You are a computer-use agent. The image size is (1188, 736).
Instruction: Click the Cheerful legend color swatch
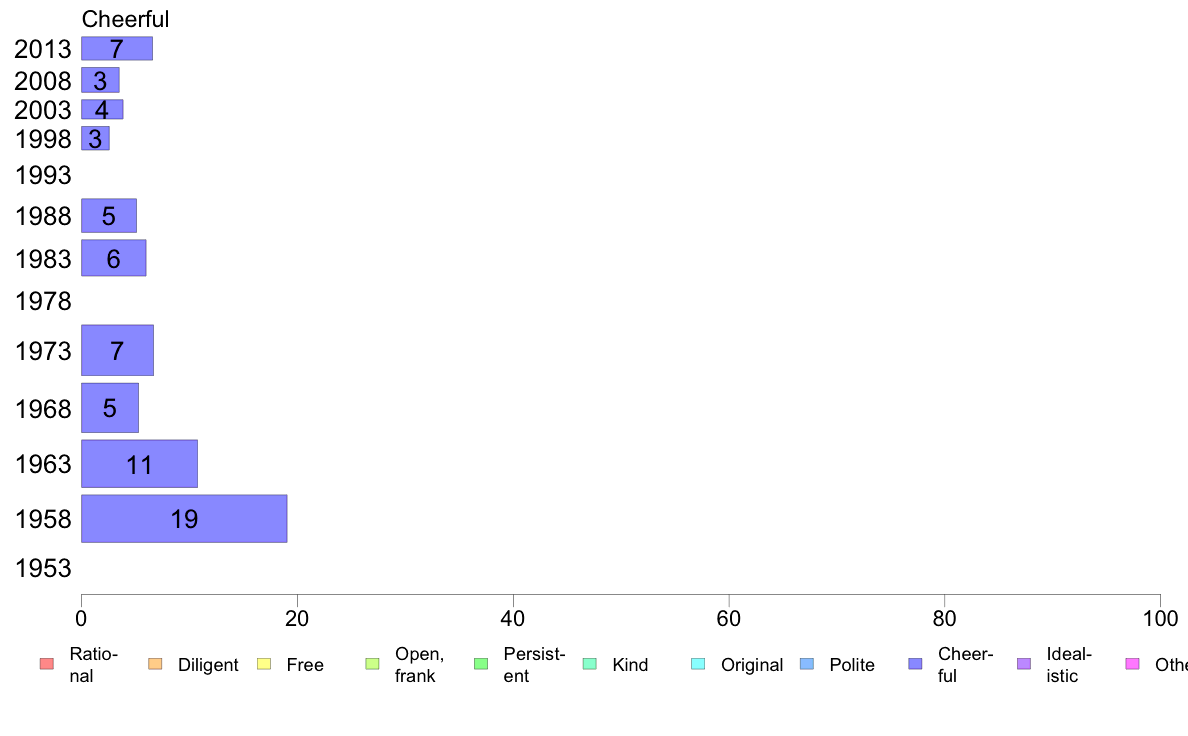[x=915, y=664]
